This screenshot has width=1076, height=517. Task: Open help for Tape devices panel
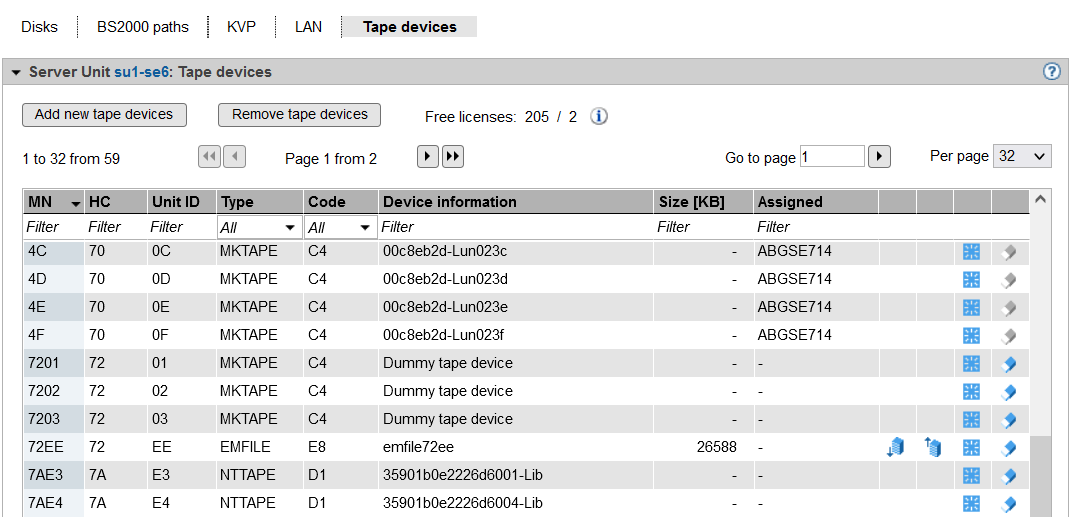(1051, 72)
